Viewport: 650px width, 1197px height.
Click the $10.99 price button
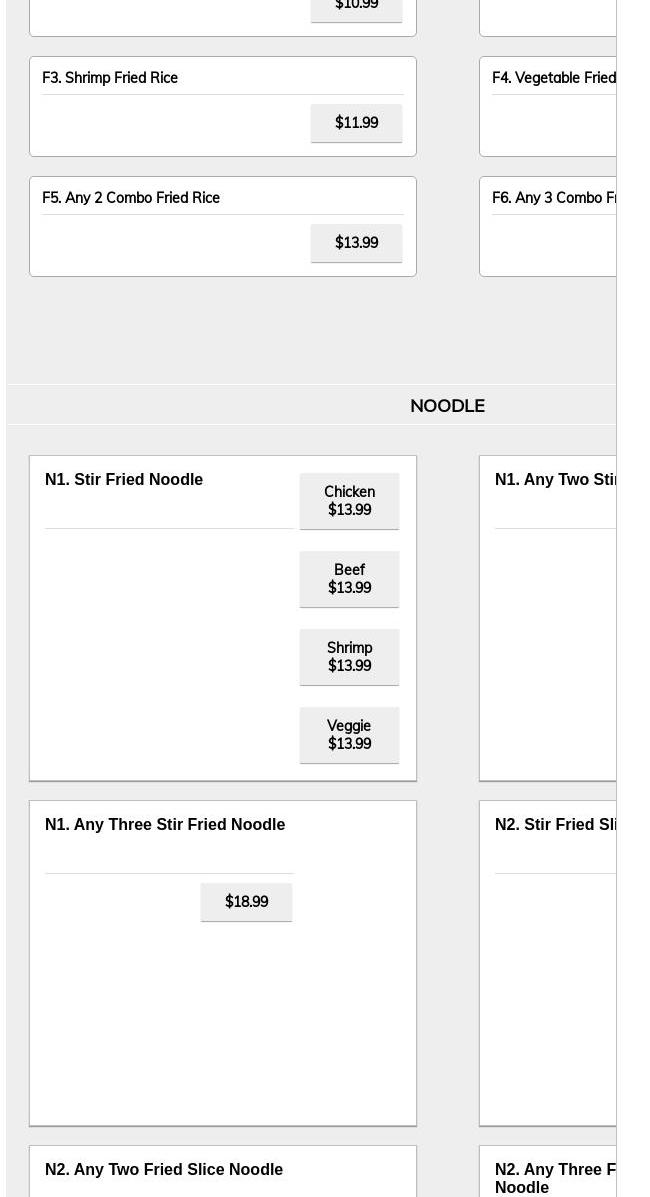356,7
